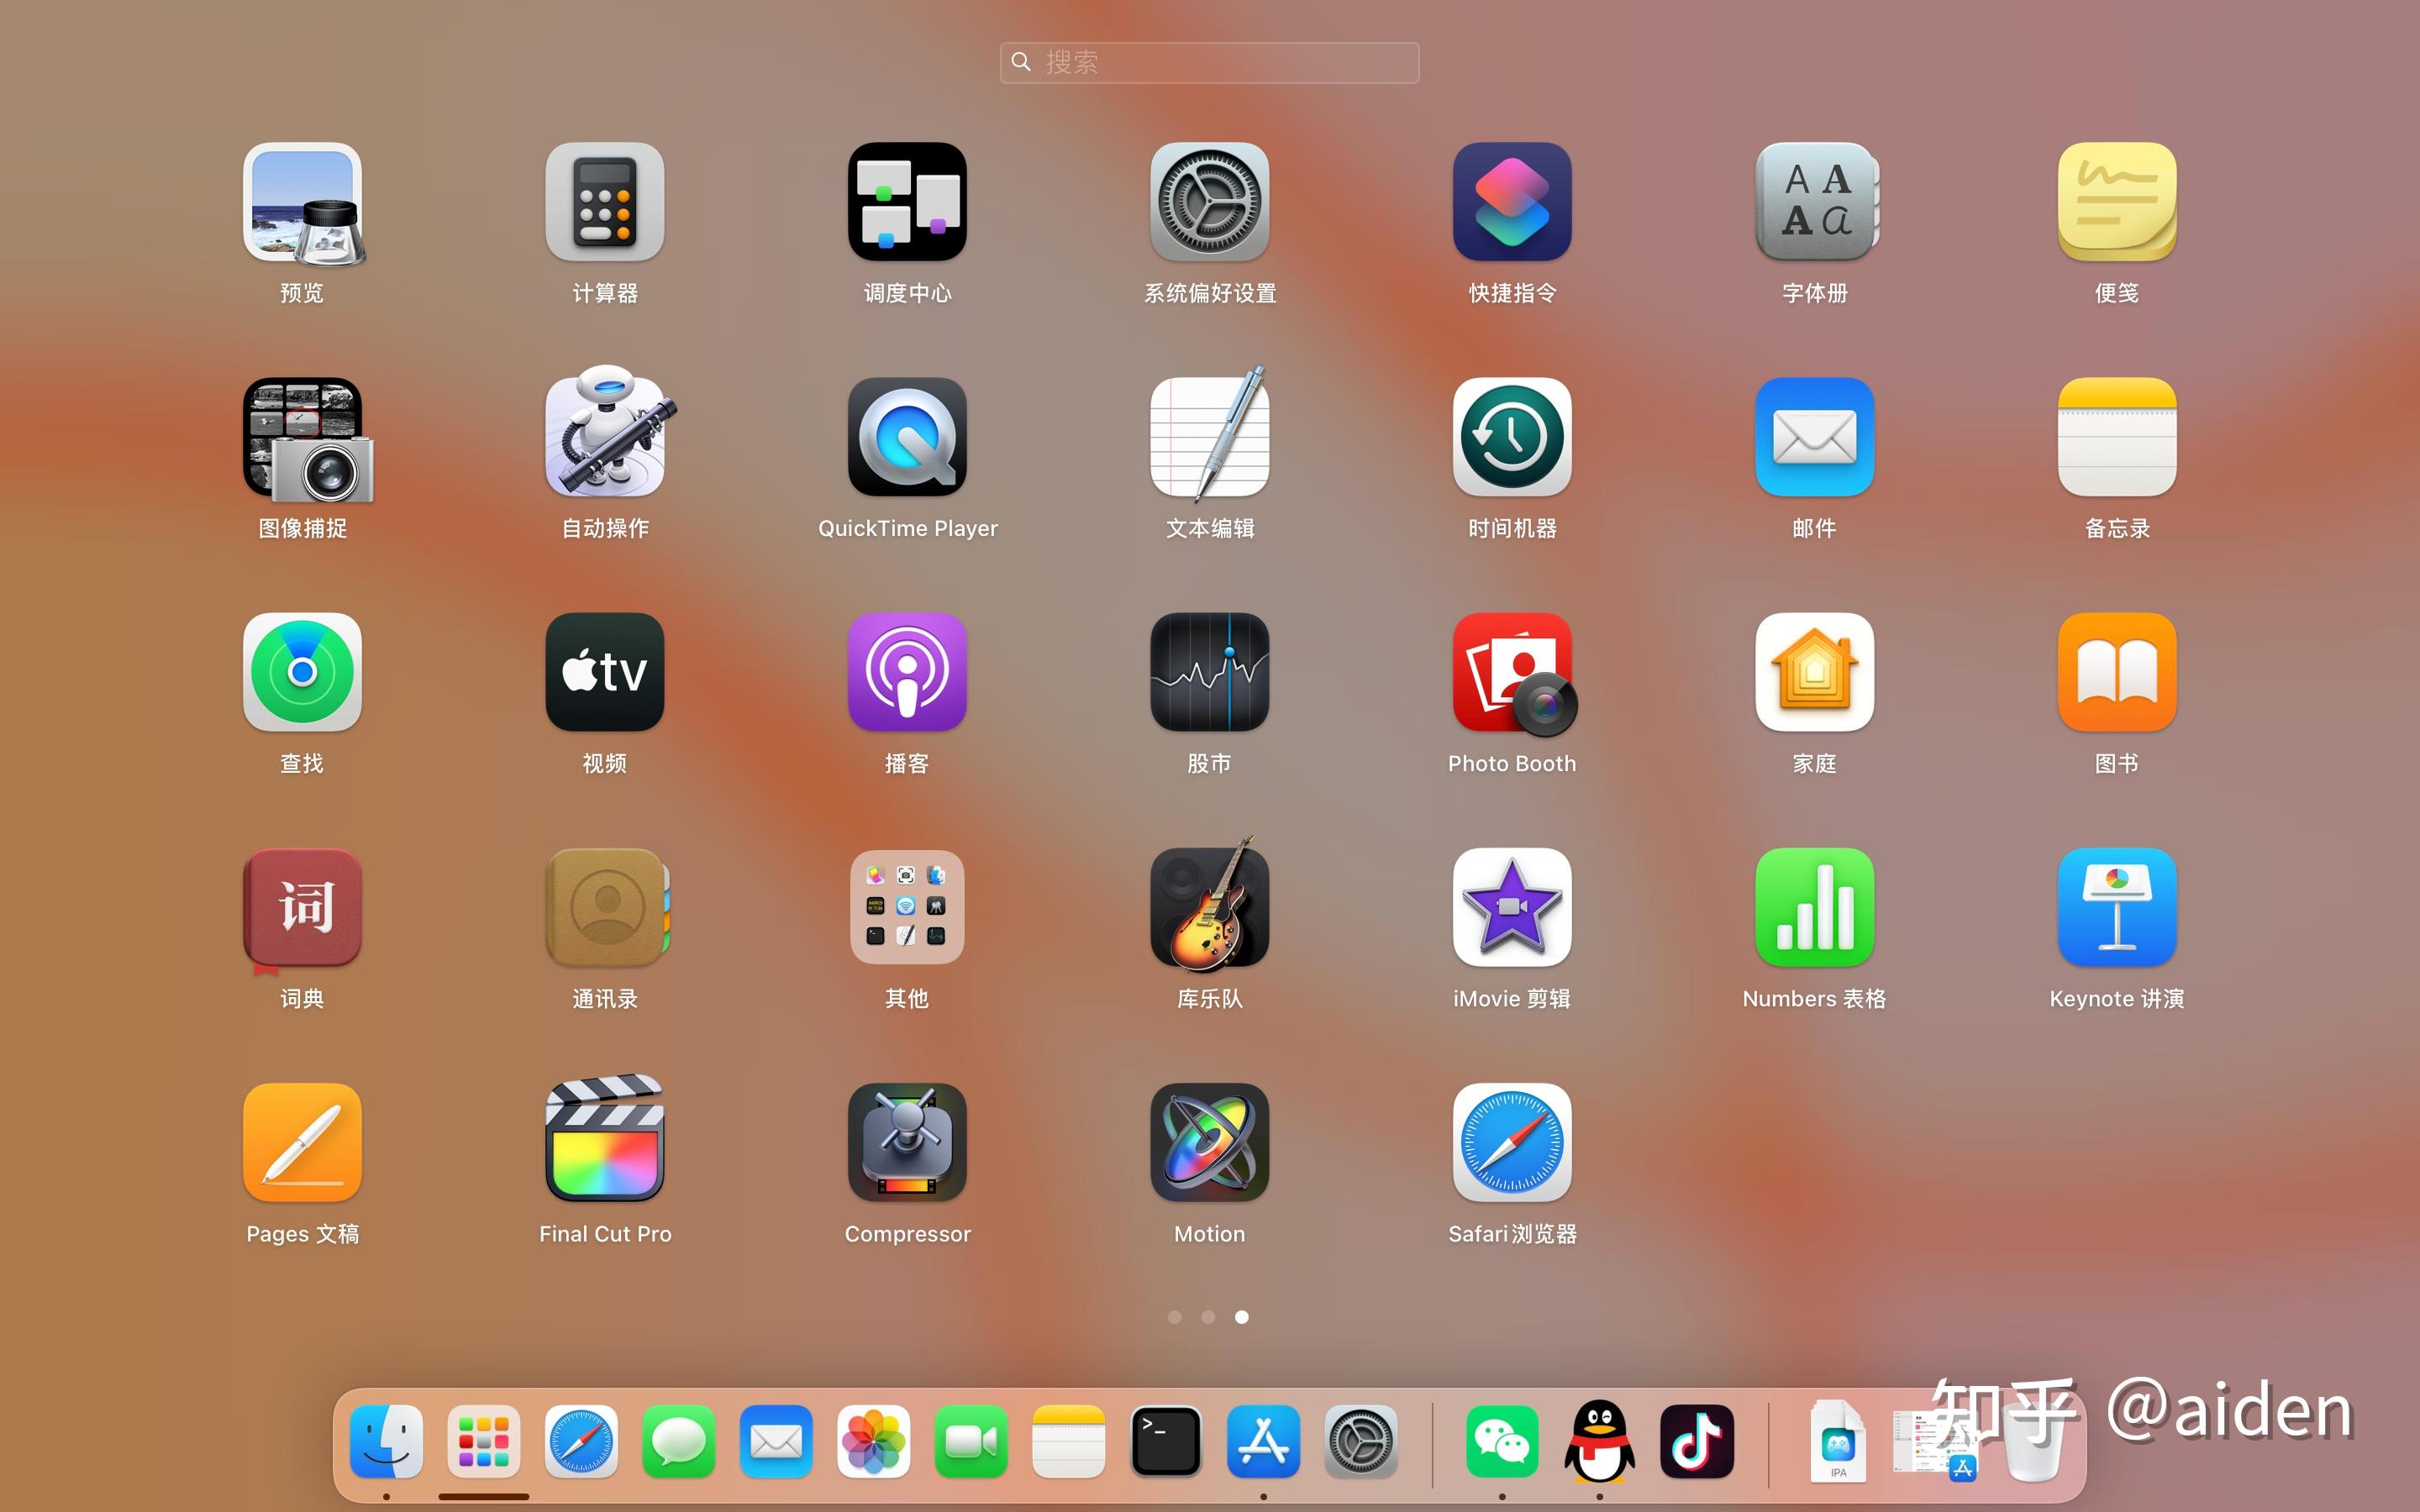2420x1512 pixels.
Task: Launch the Compressor app
Action: pyautogui.click(x=907, y=1143)
